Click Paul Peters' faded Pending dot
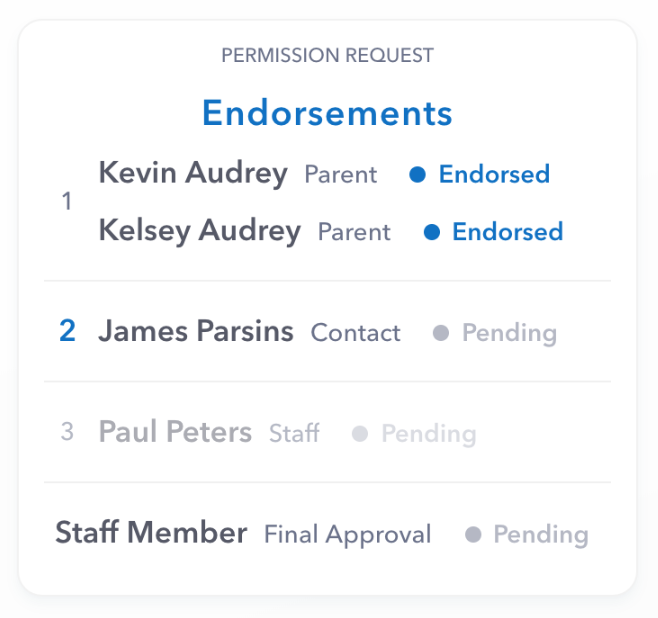The image size is (658, 618). pyautogui.click(x=361, y=434)
